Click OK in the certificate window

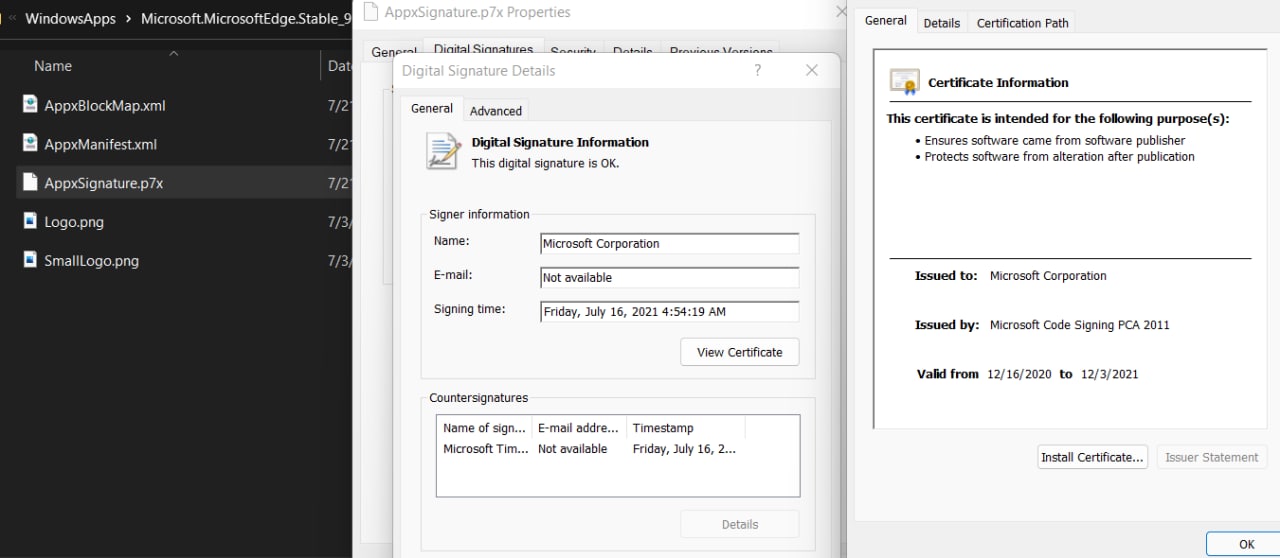point(1246,544)
